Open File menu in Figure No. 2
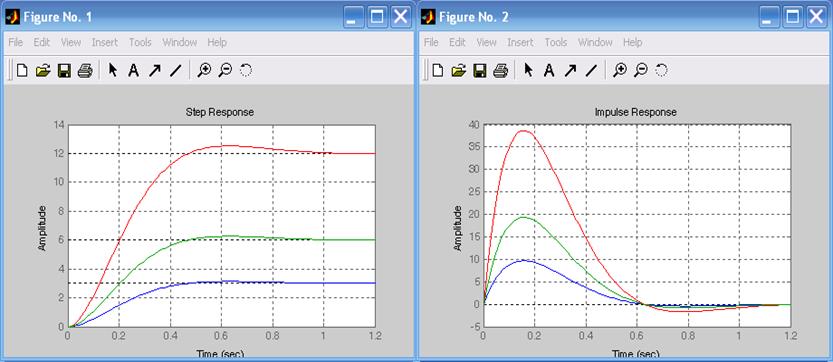Screen dimensions: 833x362 pos(431,42)
